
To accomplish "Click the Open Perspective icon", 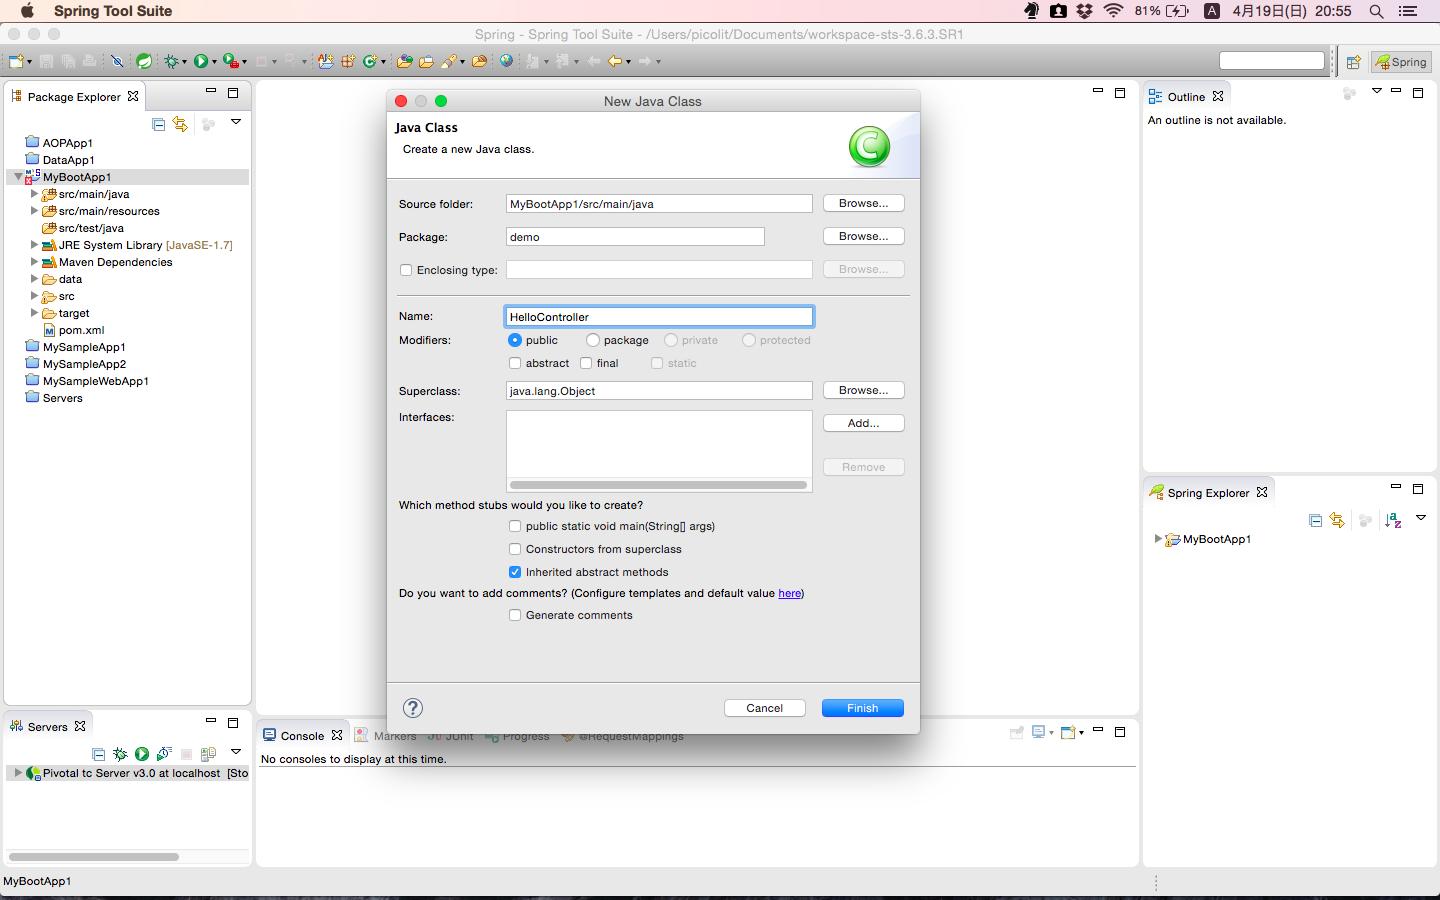I will [x=1353, y=62].
